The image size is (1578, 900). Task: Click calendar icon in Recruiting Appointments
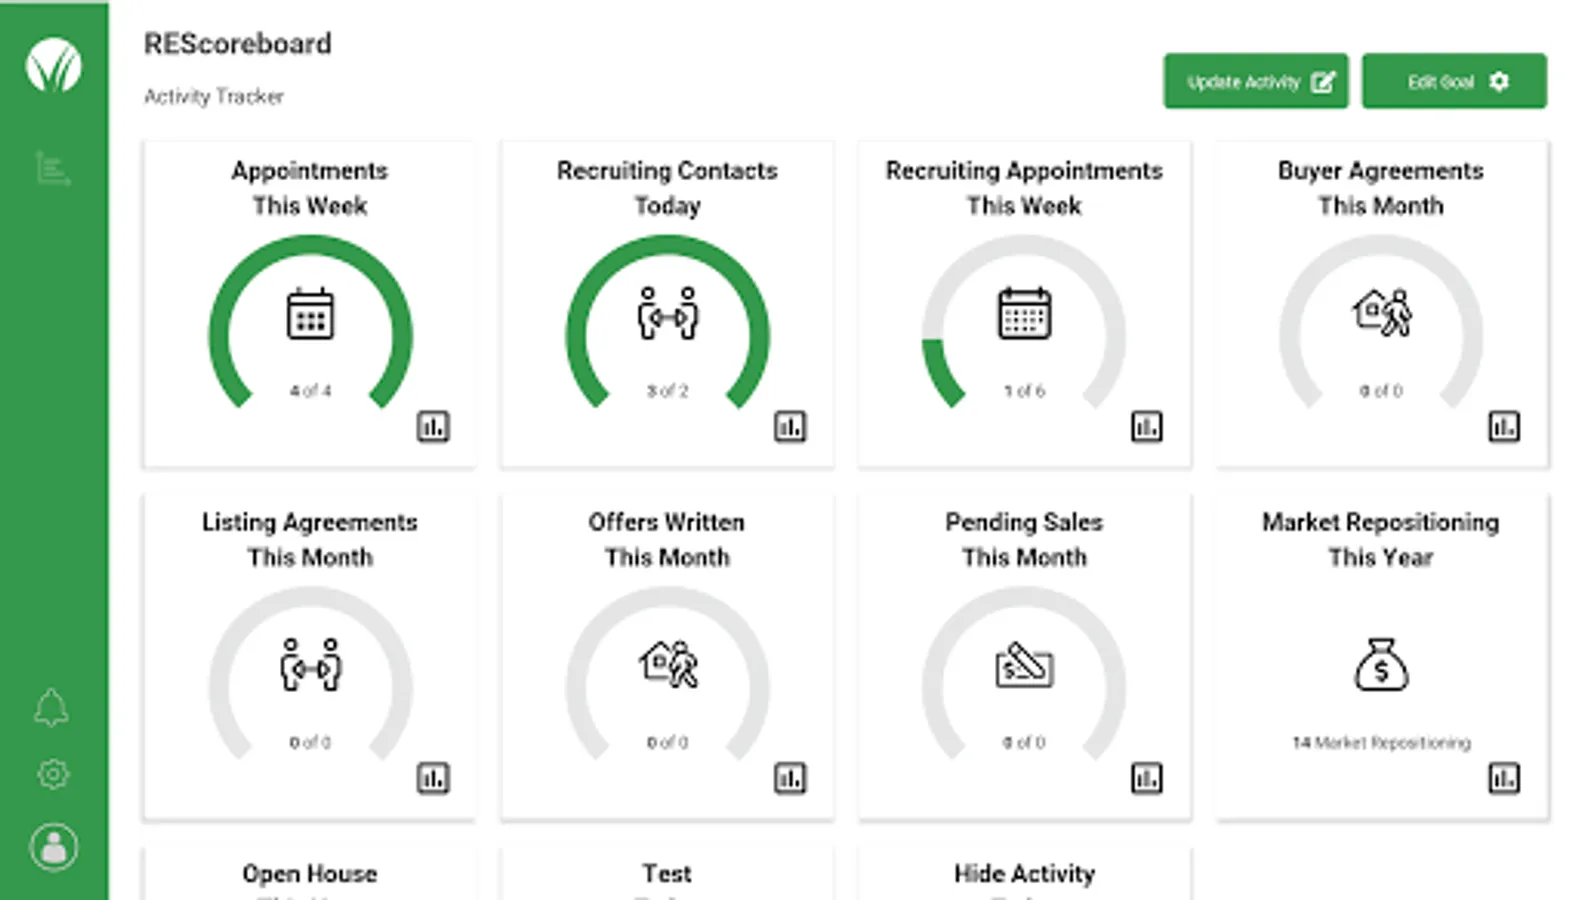[1024, 314]
